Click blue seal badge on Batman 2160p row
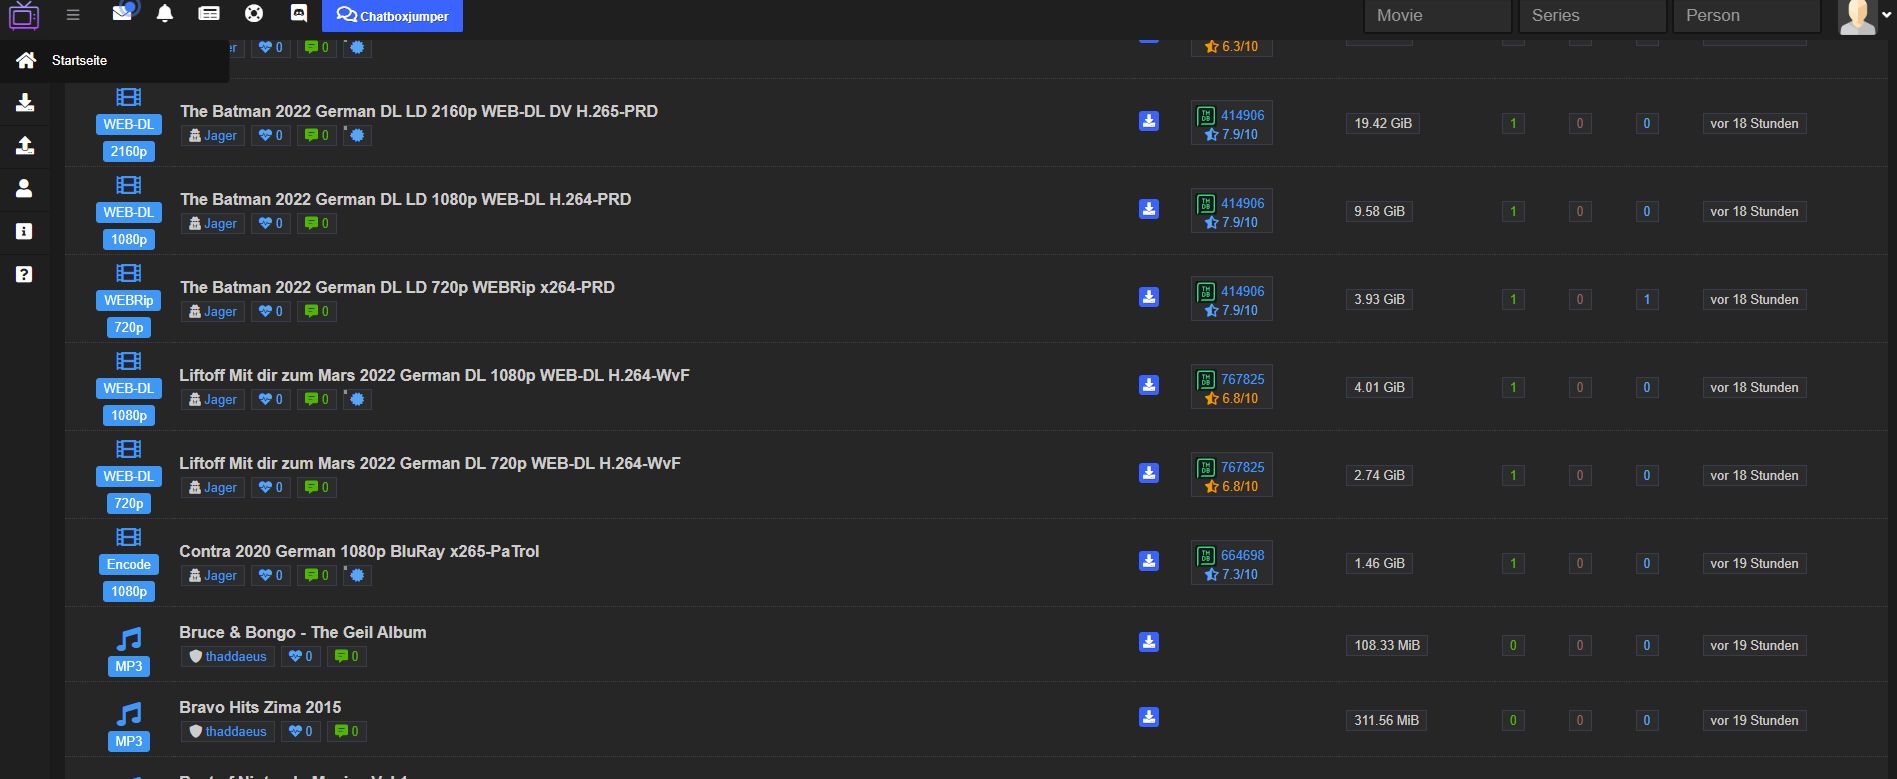The width and height of the screenshot is (1897, 779). (x=358, y=135)
